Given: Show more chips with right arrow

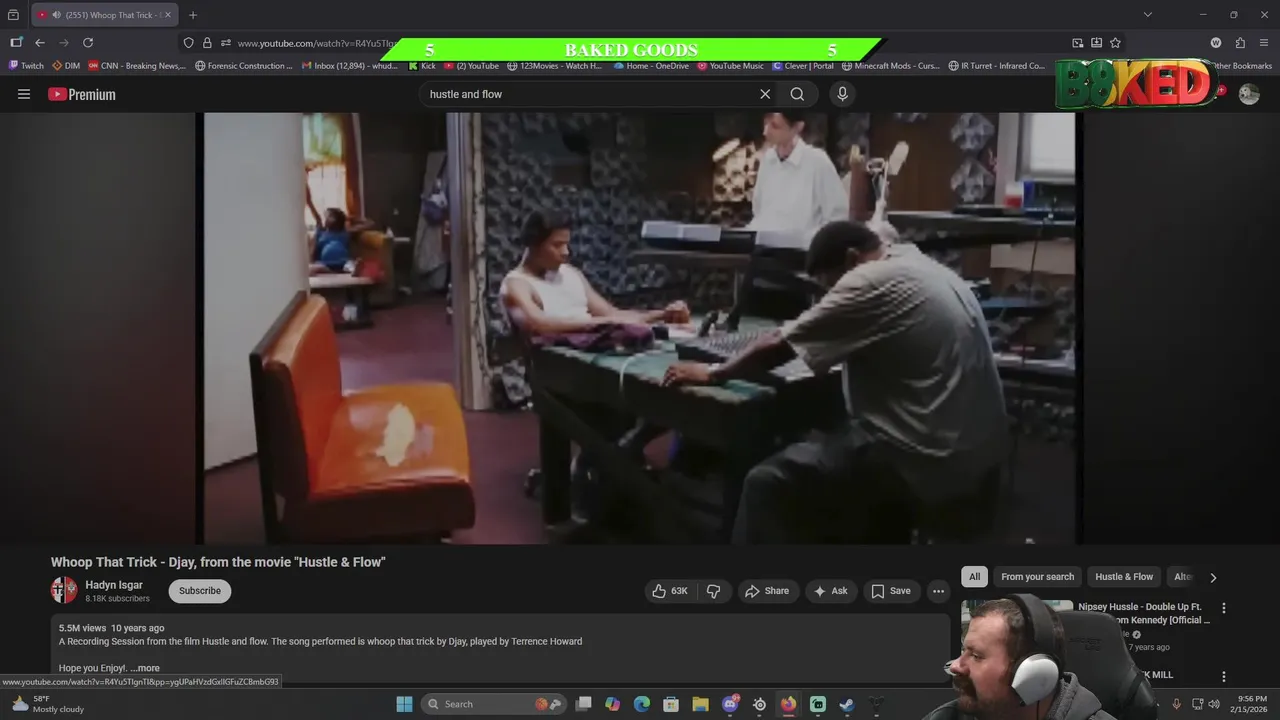Looking at the screenshot, I should [1213, 577].
